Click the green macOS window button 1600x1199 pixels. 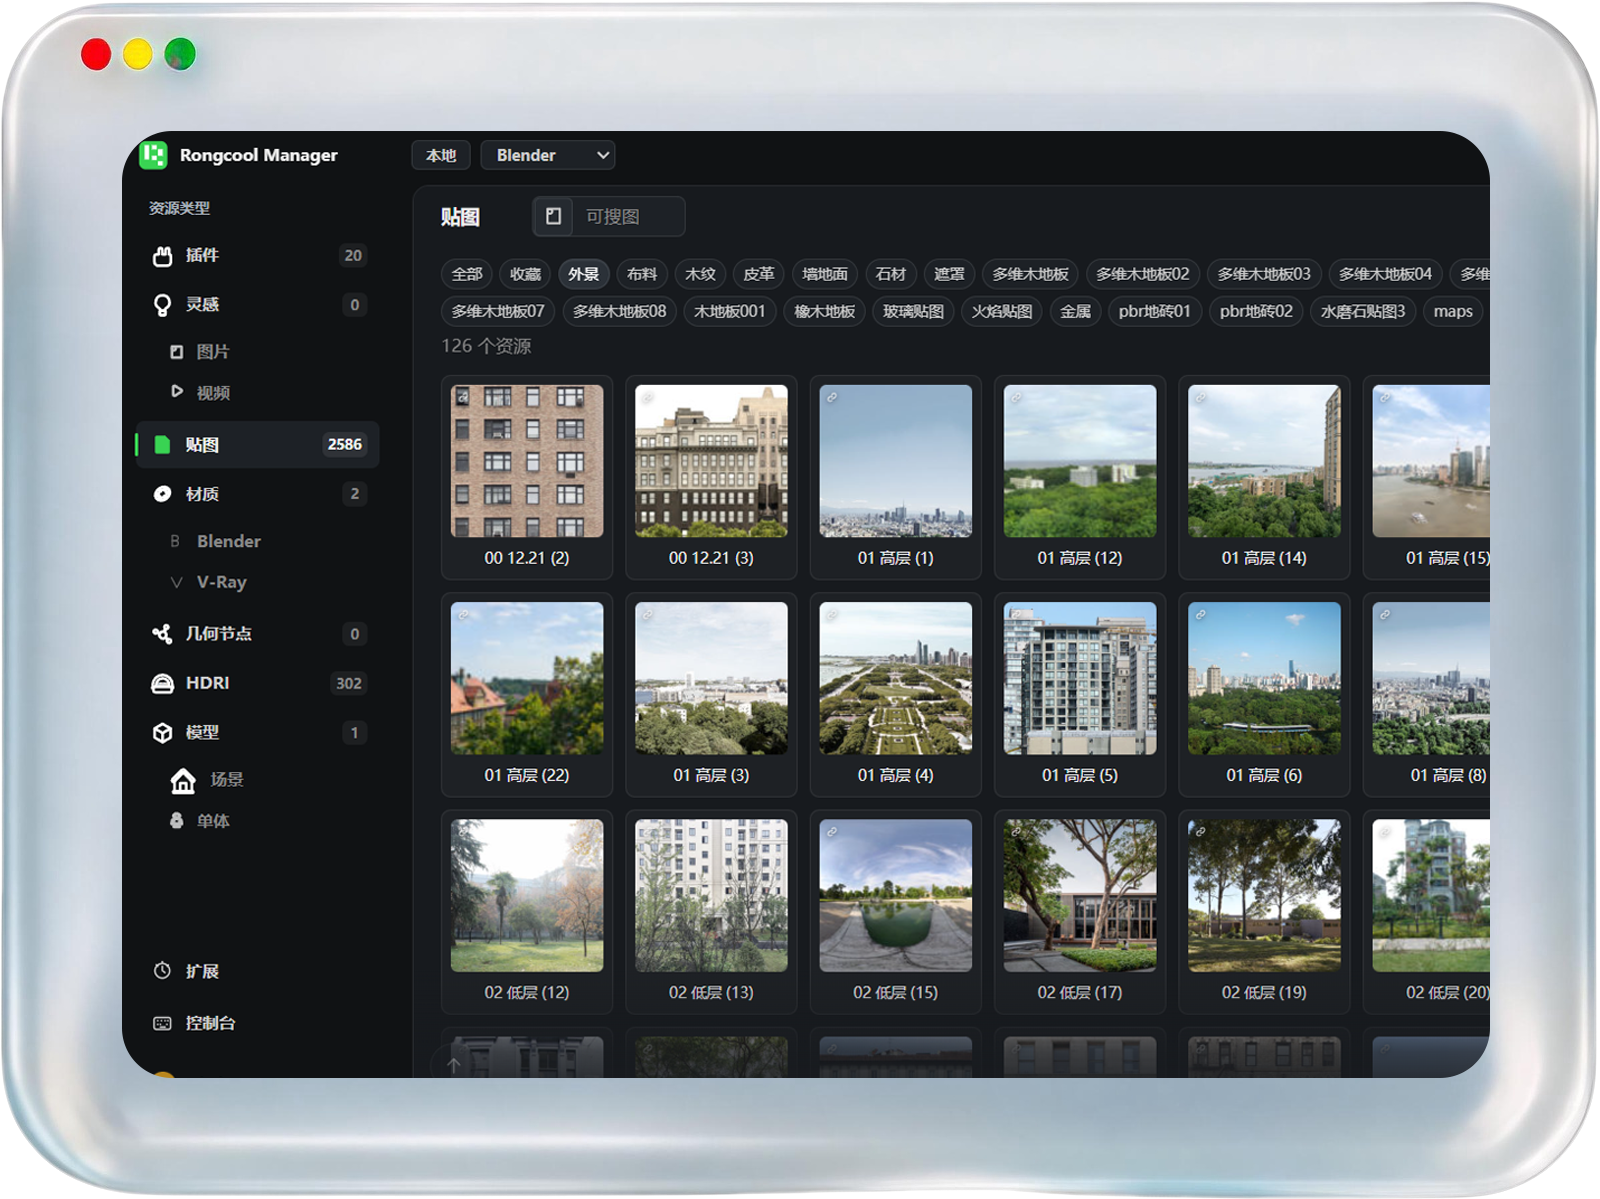[180, 54]
